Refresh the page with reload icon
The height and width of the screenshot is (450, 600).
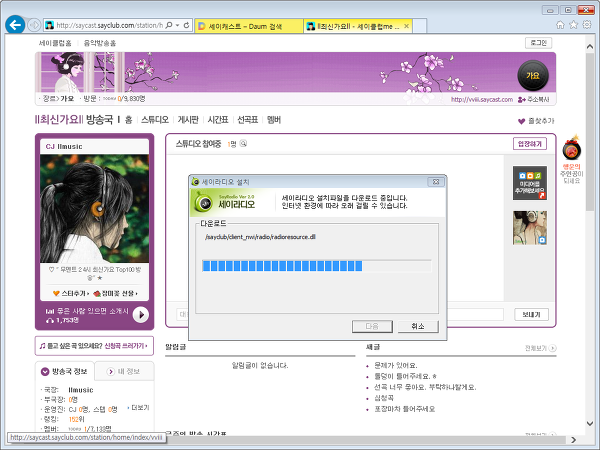186,25
